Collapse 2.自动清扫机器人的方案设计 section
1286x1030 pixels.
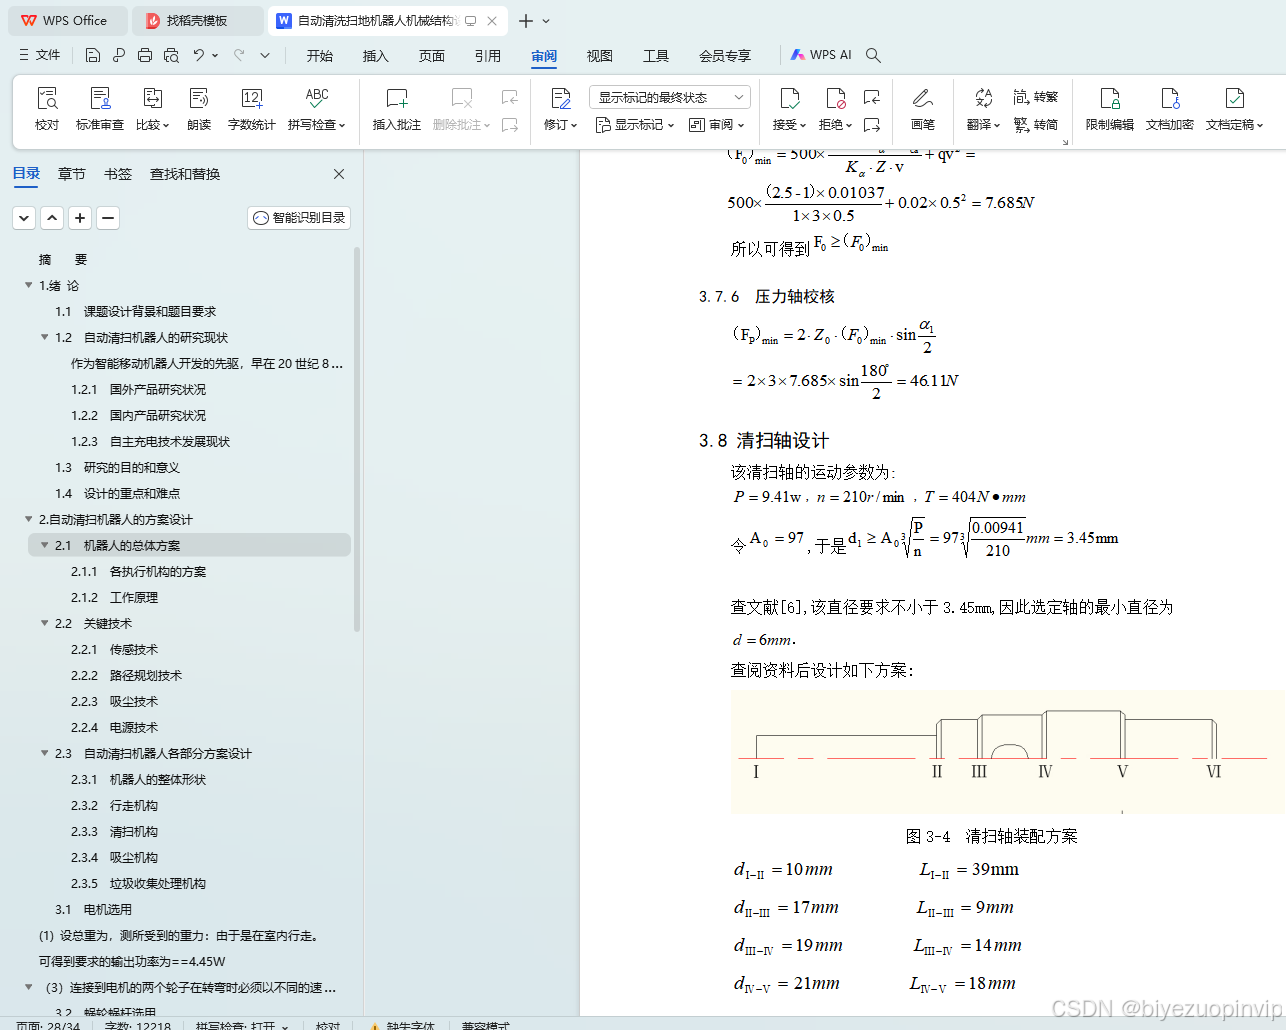[28, 519]
